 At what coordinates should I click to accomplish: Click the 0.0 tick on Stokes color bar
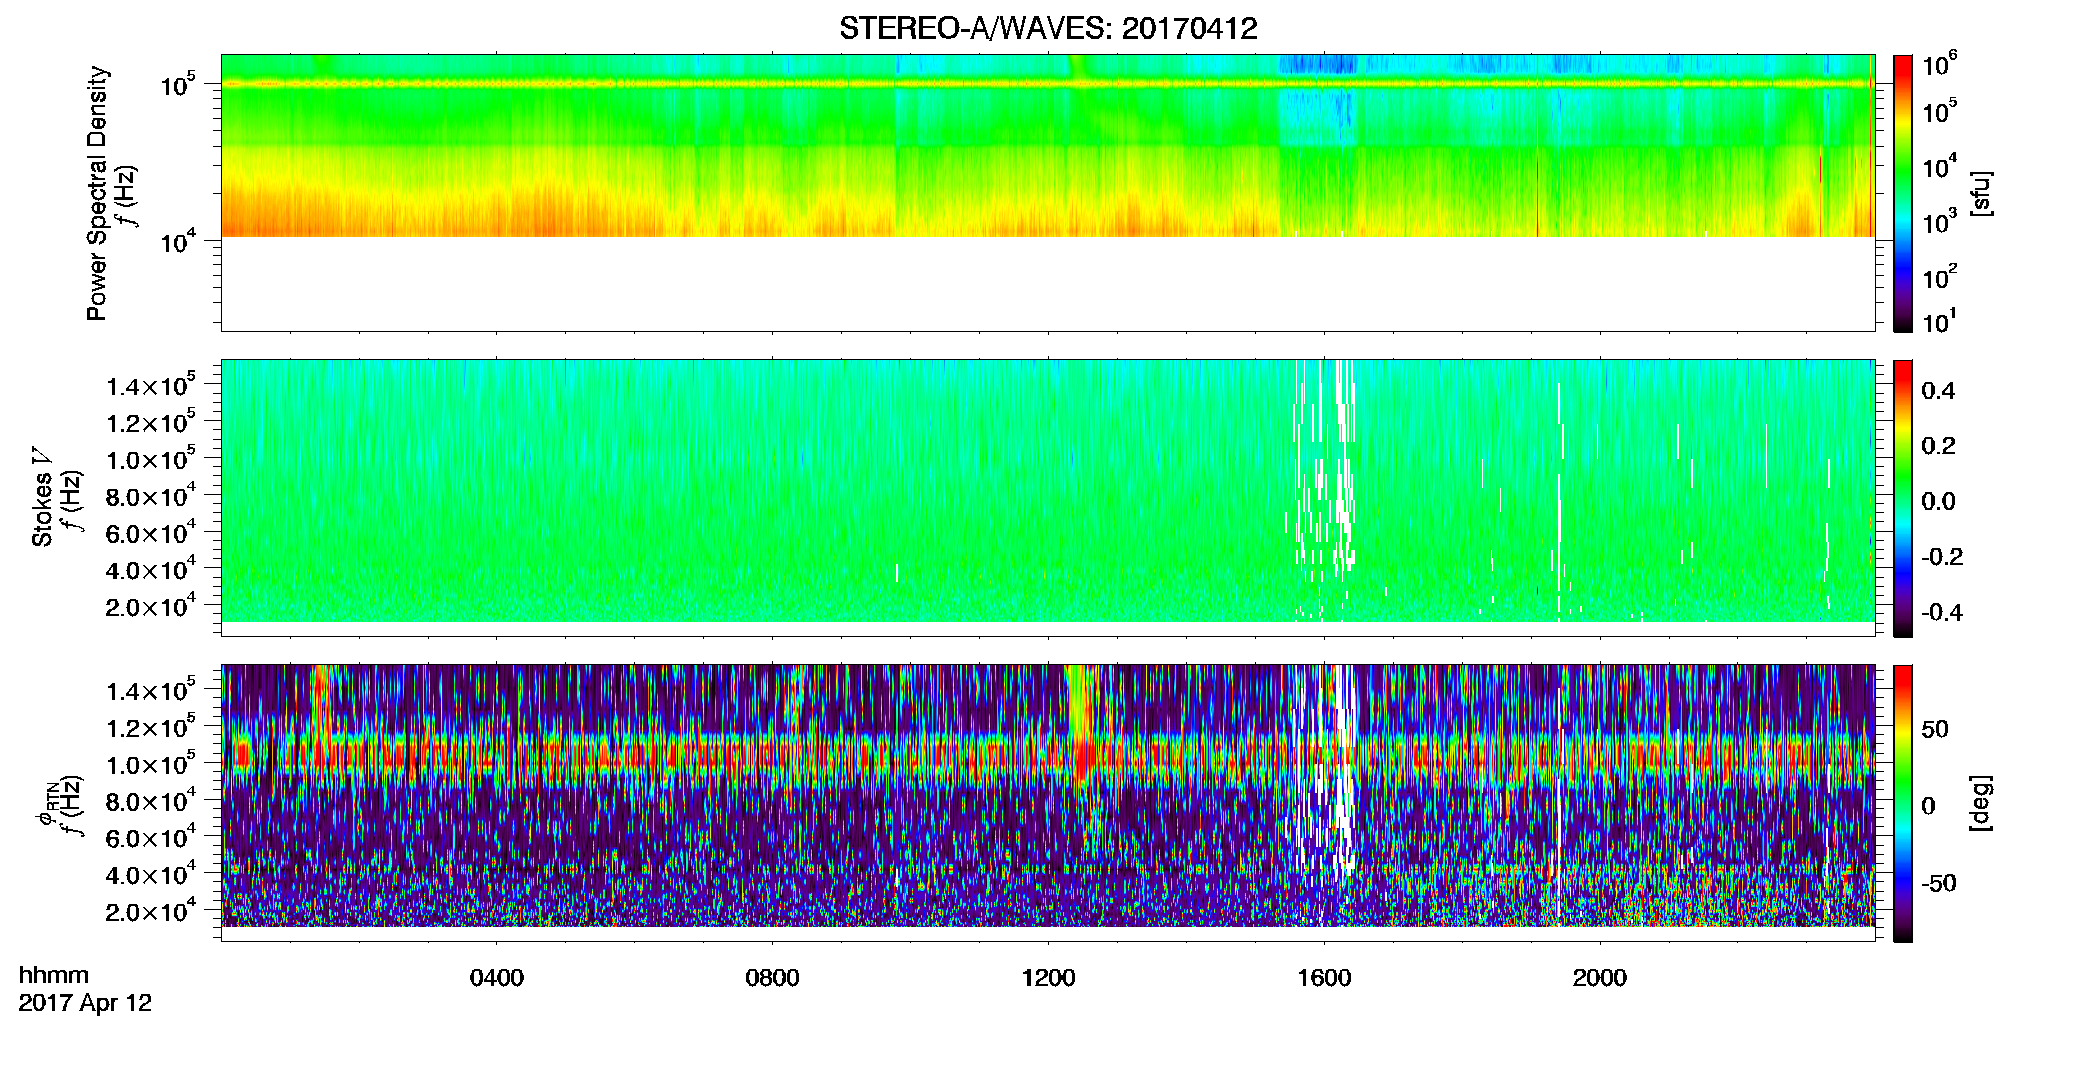tap(1938, 502)
